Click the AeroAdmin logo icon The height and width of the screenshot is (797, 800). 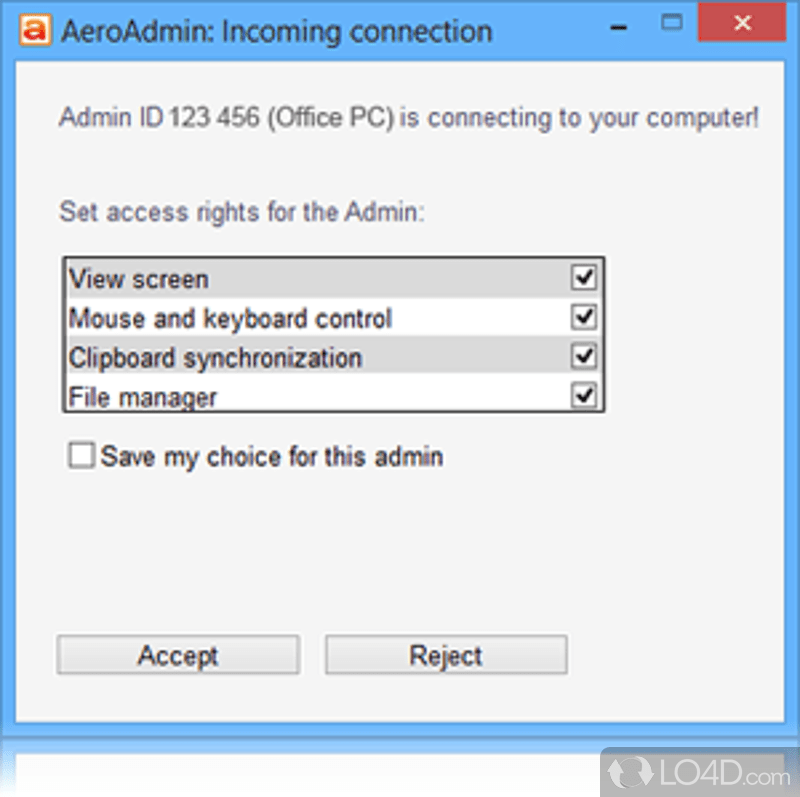click(36, 30)
